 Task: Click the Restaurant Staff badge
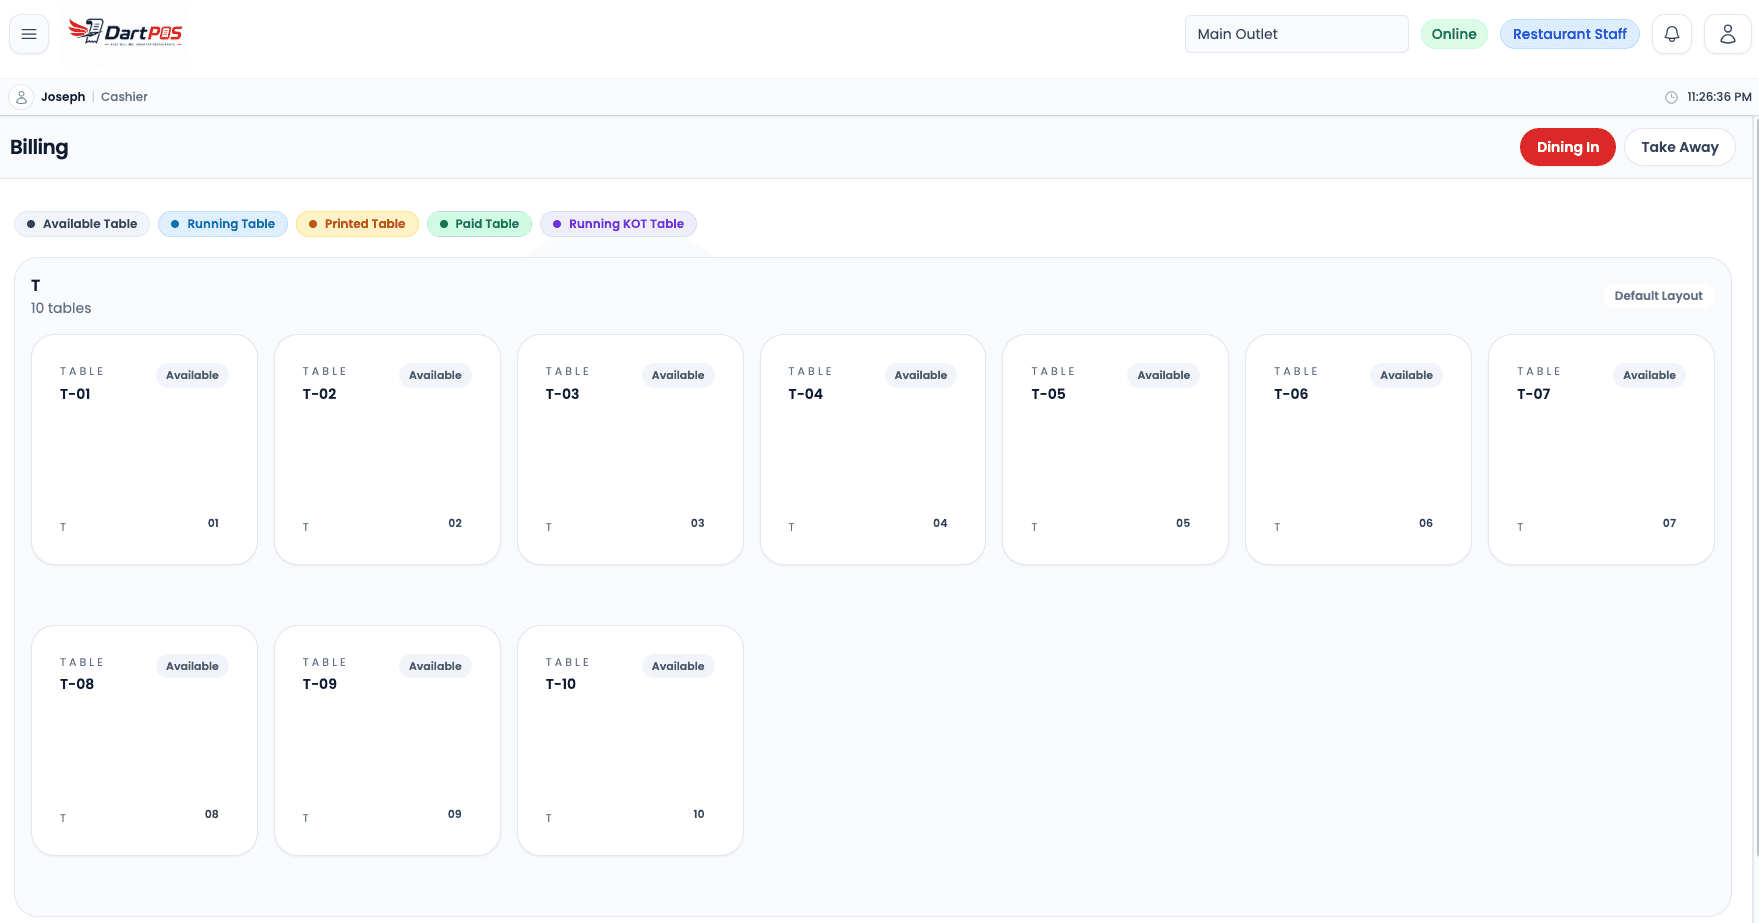pos(1570,34)
